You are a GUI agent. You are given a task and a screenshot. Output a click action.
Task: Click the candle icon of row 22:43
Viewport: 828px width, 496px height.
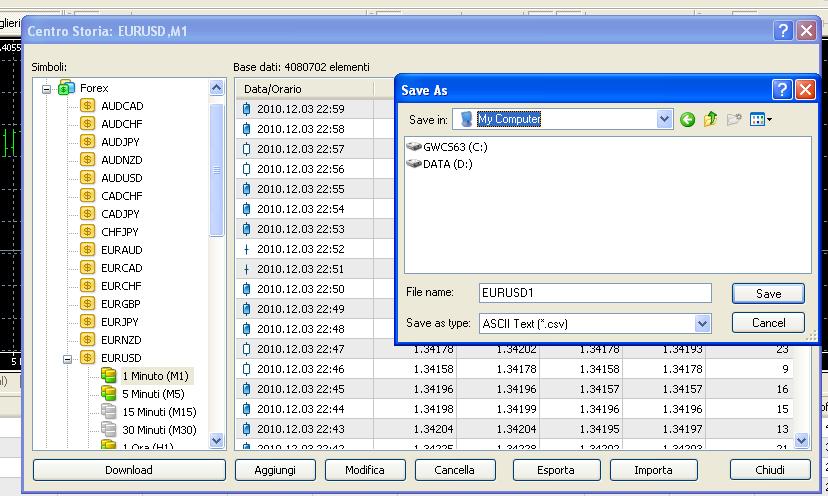click(x=246, y=429)
